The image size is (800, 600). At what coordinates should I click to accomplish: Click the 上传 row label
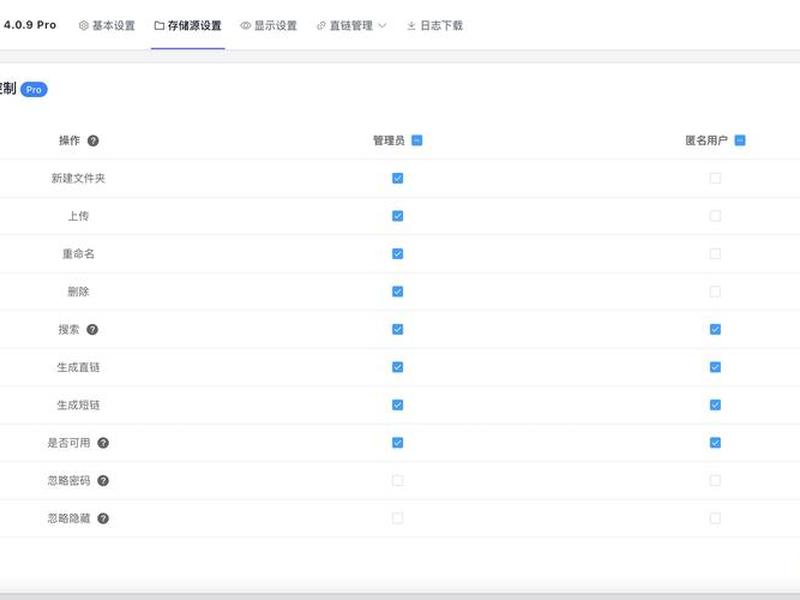[x=78, y=216]
